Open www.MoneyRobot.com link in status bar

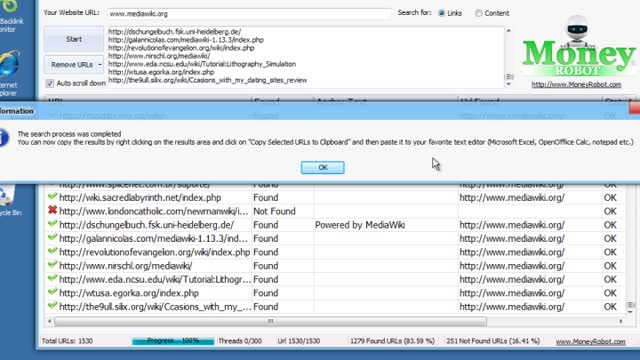(590, 341)
